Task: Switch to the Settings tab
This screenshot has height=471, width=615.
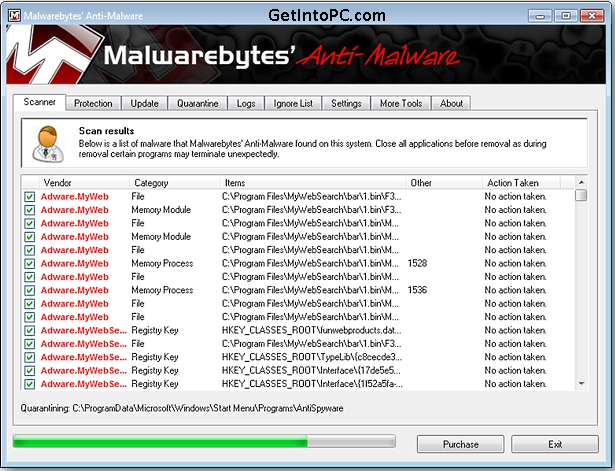Action: pyautogui.click(x=346, y=104)
